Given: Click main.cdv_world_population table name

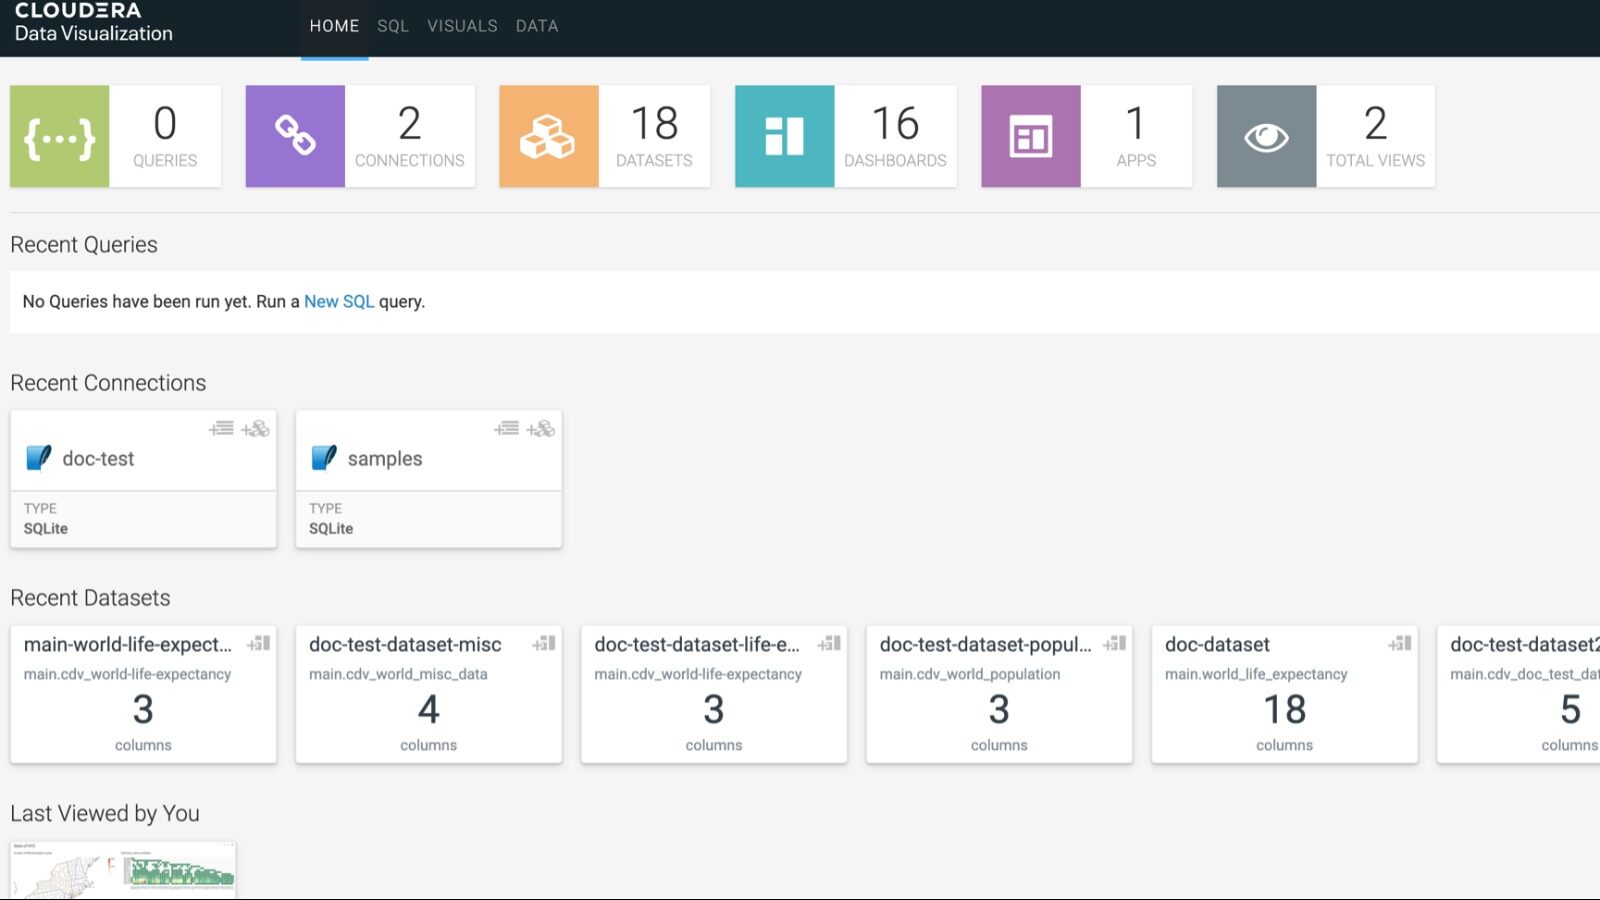Looking at the screenshot, I should pyautogui.click(x=970, y=674).
